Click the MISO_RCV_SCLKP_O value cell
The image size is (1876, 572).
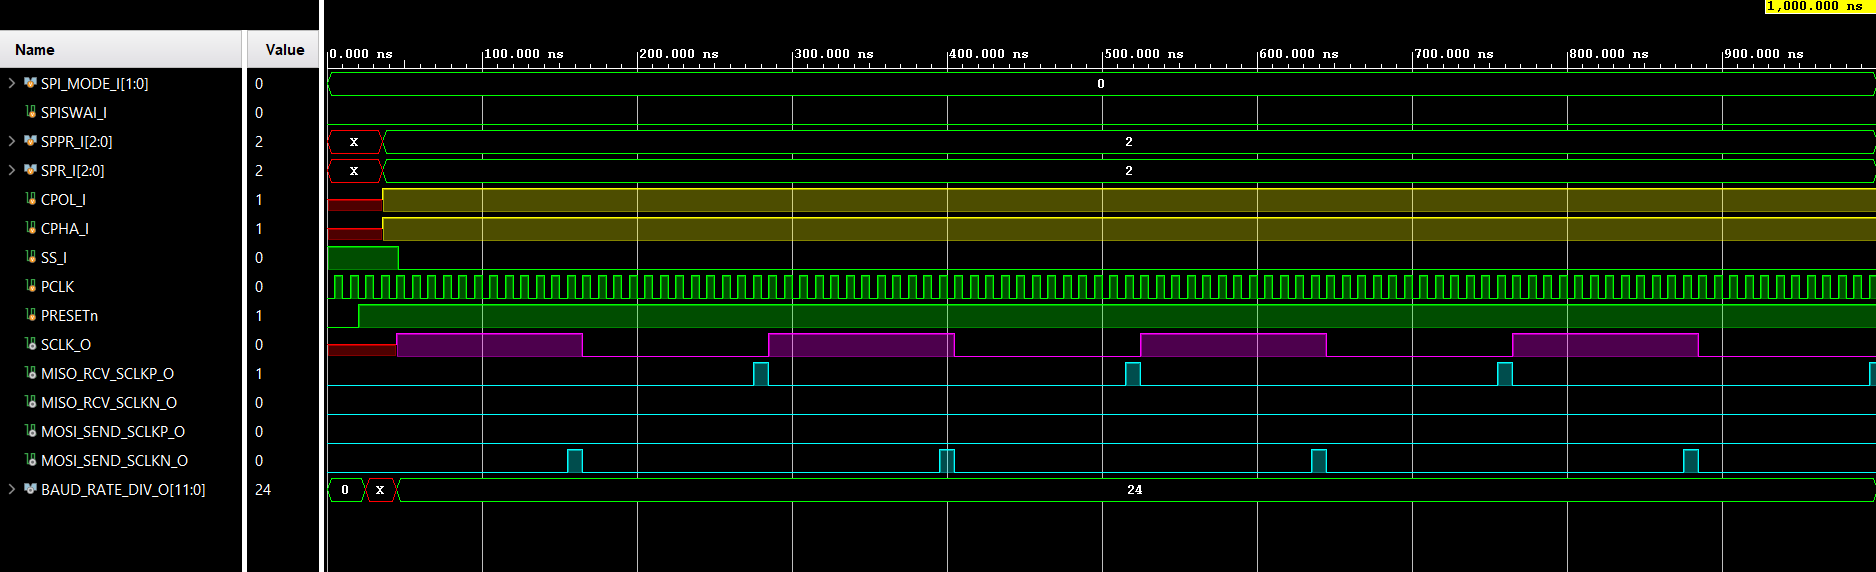[259, 374]
